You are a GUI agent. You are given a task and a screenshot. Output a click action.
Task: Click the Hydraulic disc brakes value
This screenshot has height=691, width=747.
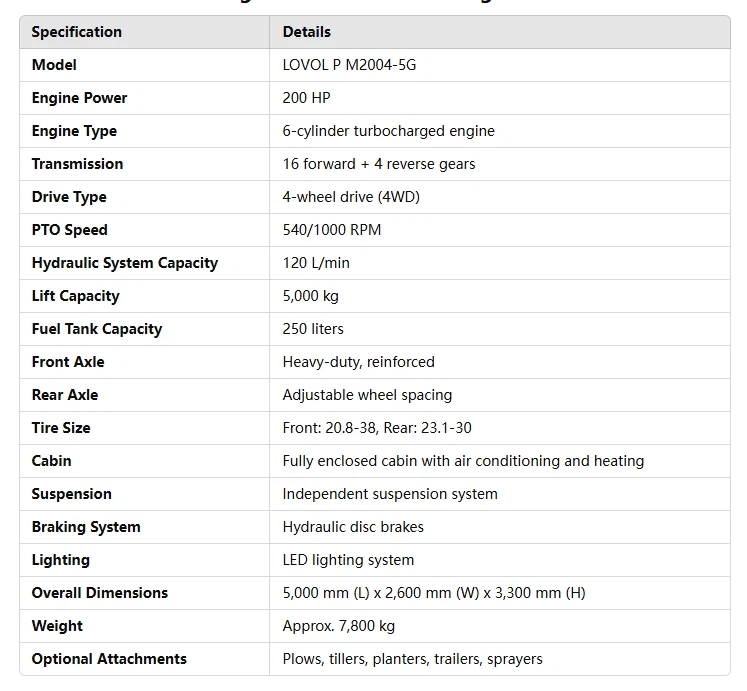tap(353, 527)
